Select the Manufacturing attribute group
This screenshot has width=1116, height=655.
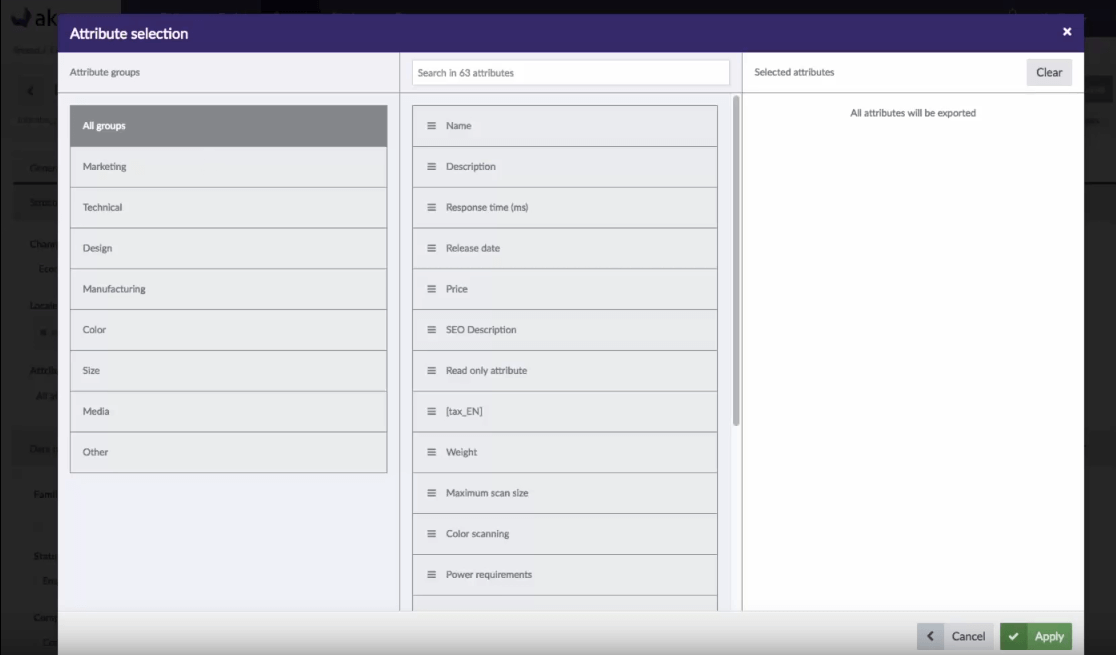pos(228,289)
